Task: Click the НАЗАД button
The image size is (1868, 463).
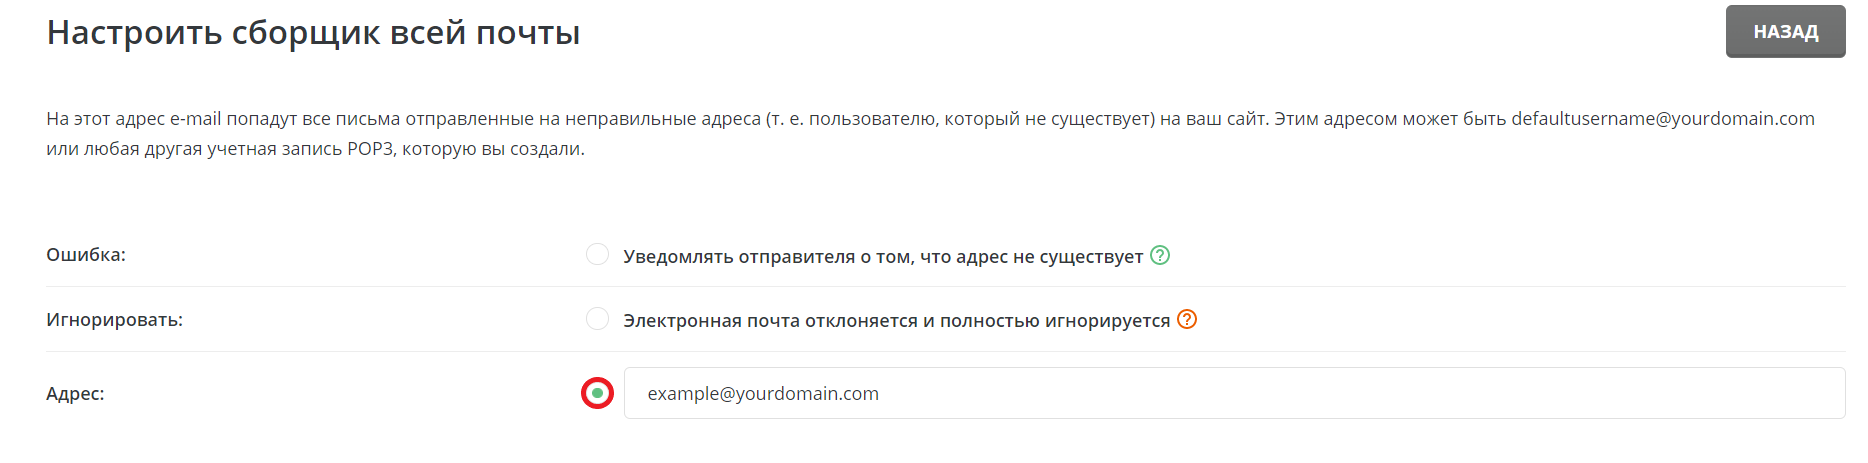Action: 1785,32
